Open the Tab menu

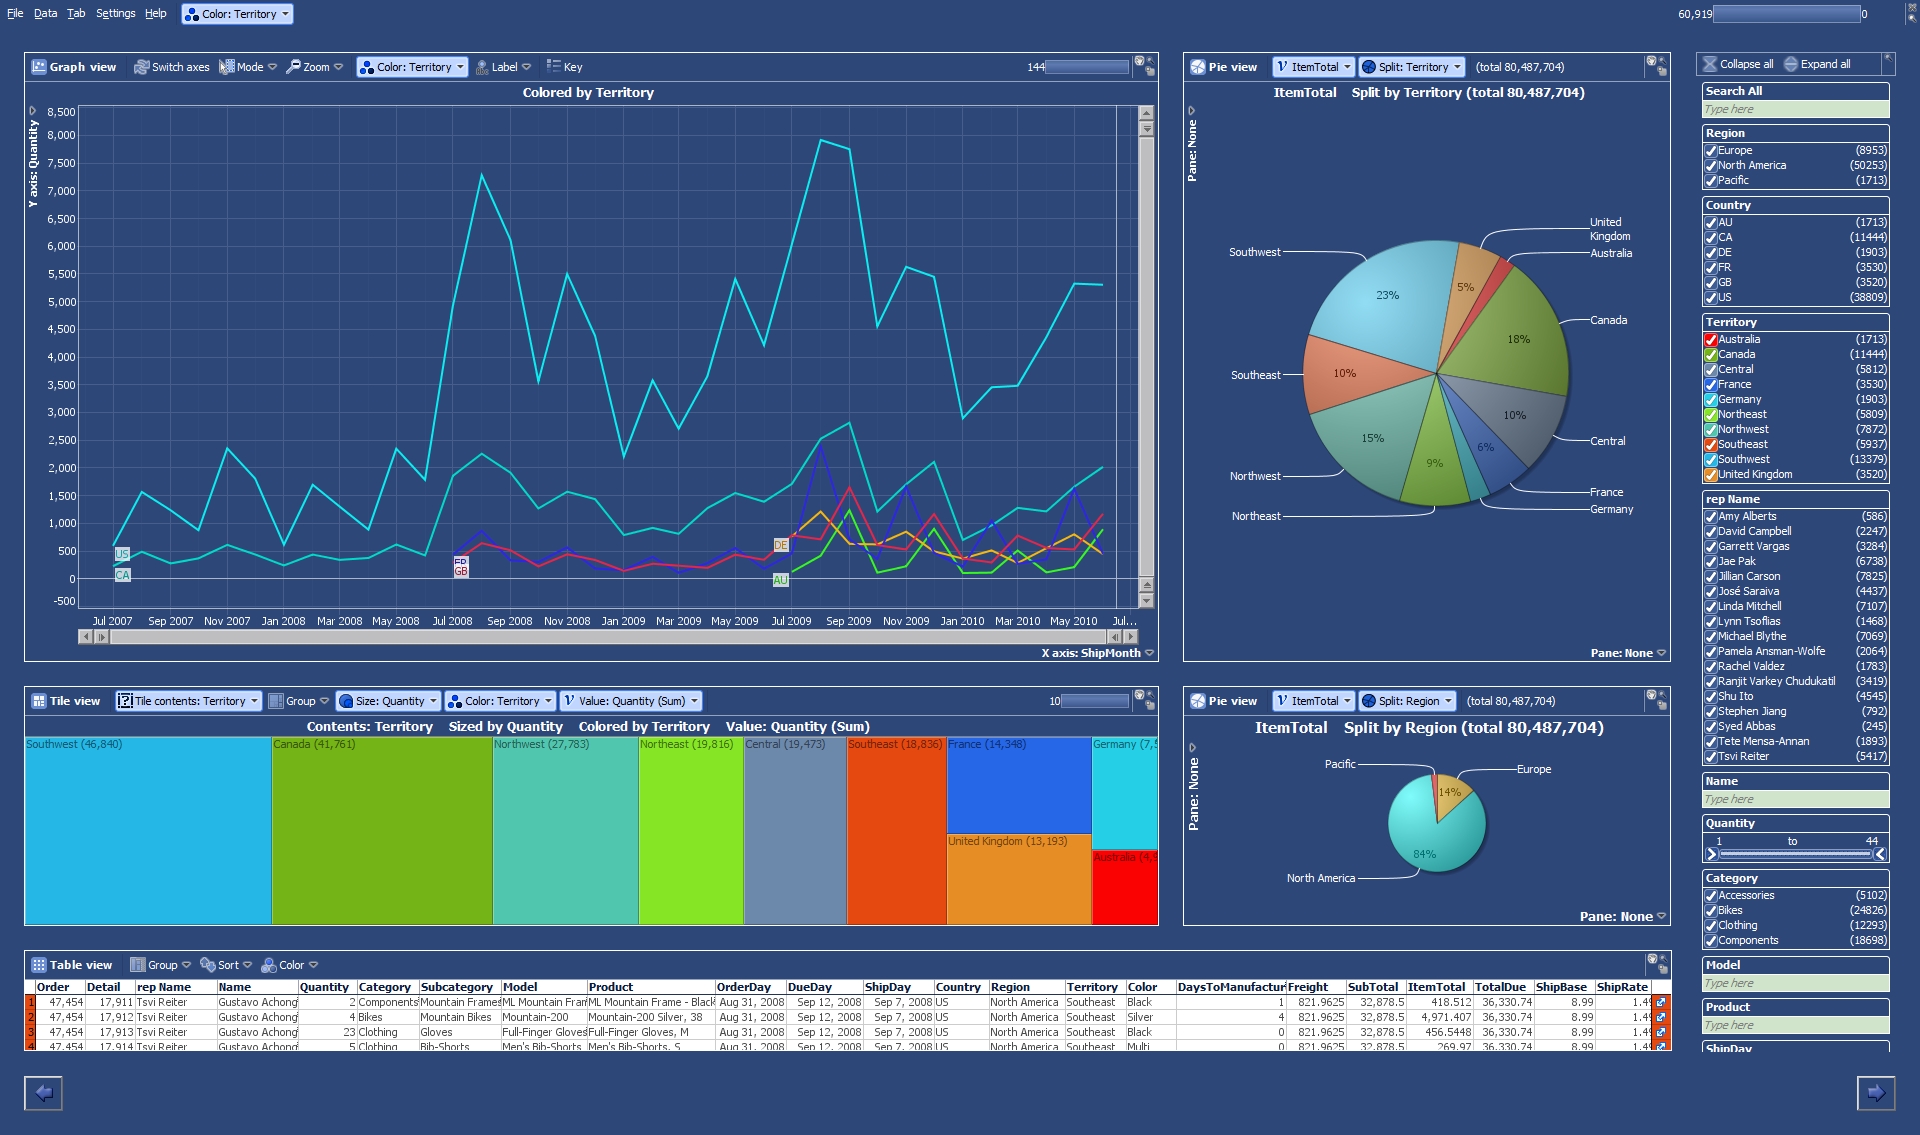[76, 14]
